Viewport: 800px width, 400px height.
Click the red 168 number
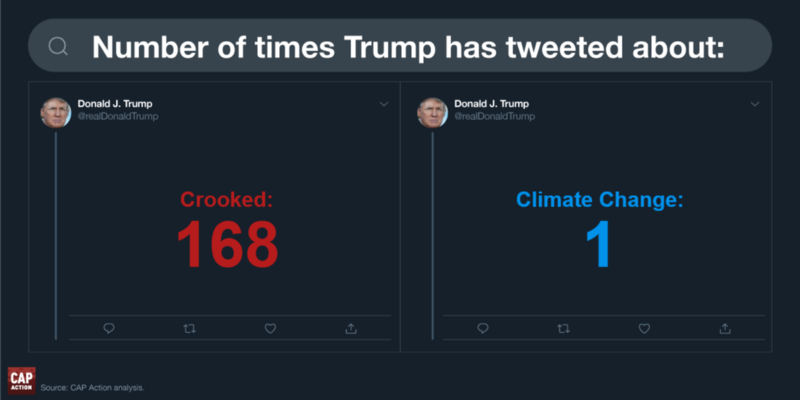click(228, 245)
